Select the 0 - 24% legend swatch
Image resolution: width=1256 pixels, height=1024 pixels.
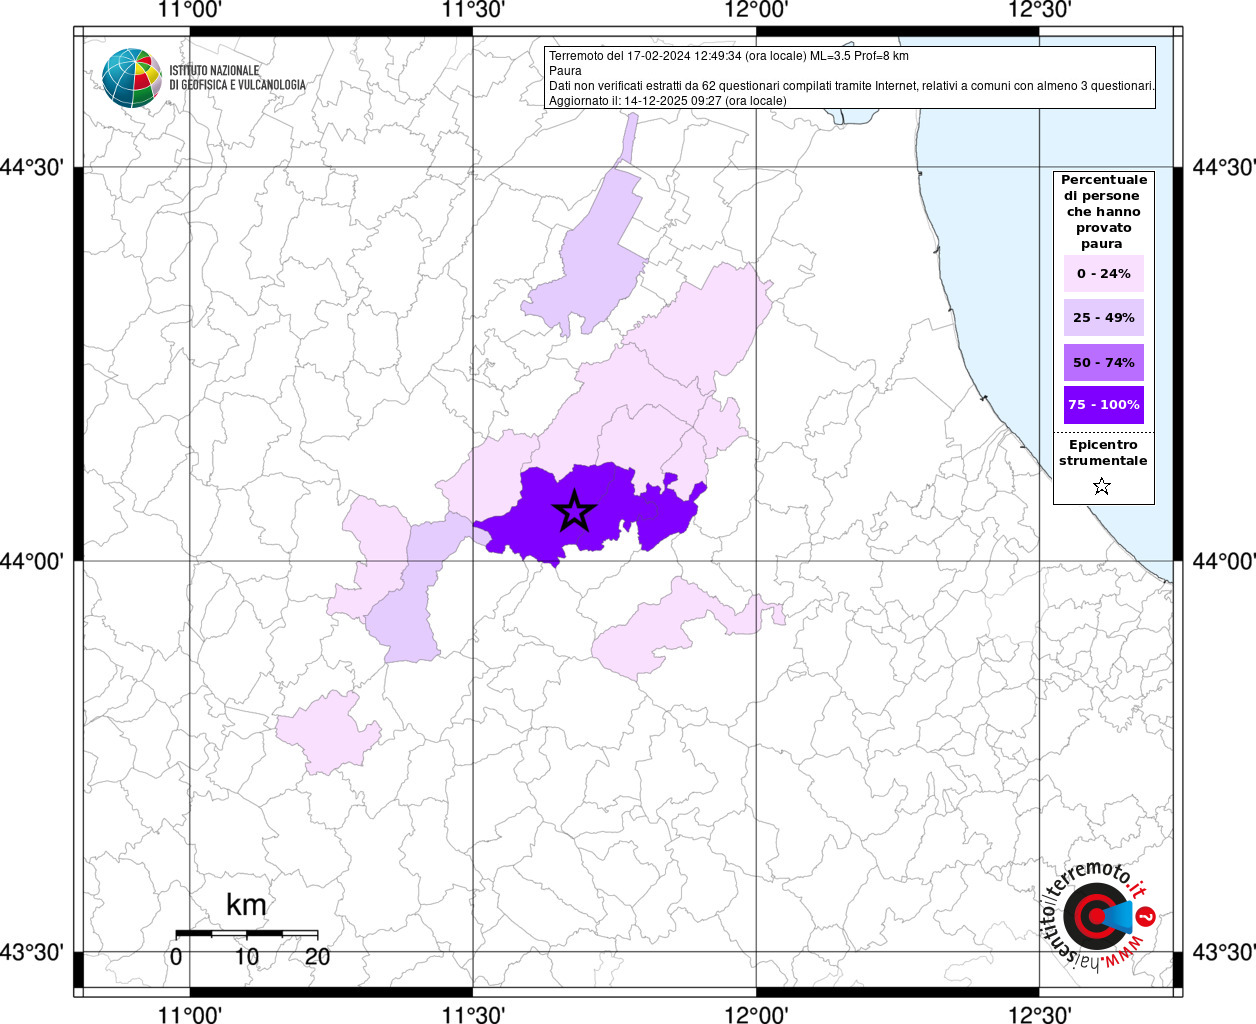(x=1104, y=274)
